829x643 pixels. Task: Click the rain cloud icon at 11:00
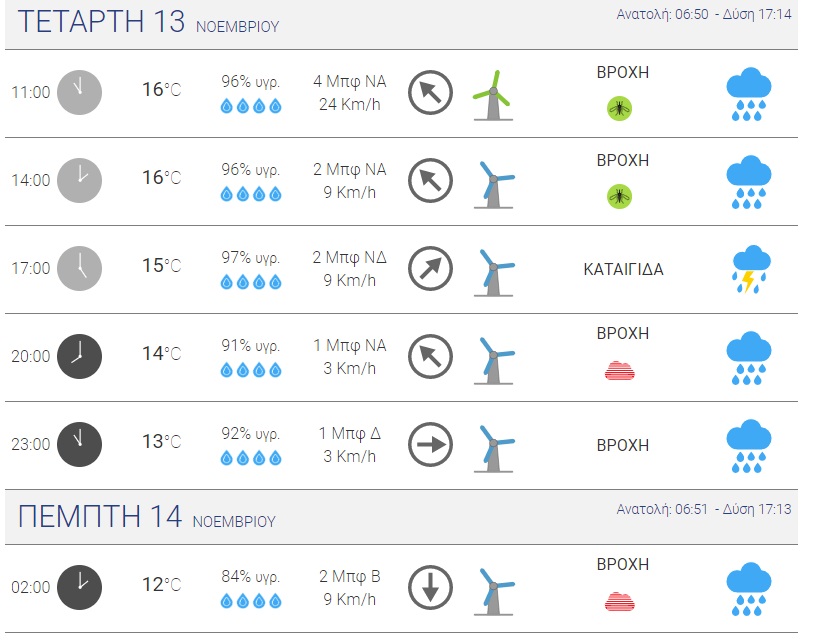pos(748,94)
